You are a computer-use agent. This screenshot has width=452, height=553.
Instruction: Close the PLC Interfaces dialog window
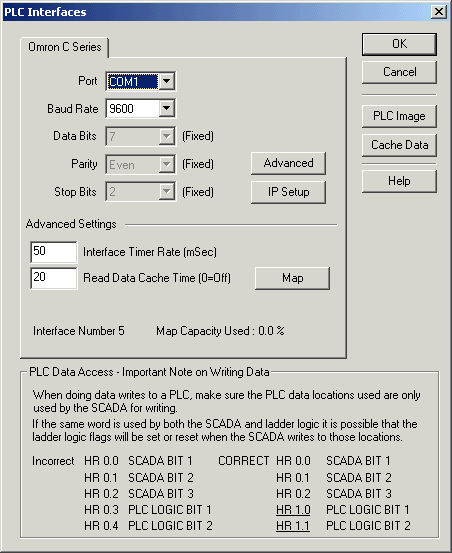pos(439,12)
